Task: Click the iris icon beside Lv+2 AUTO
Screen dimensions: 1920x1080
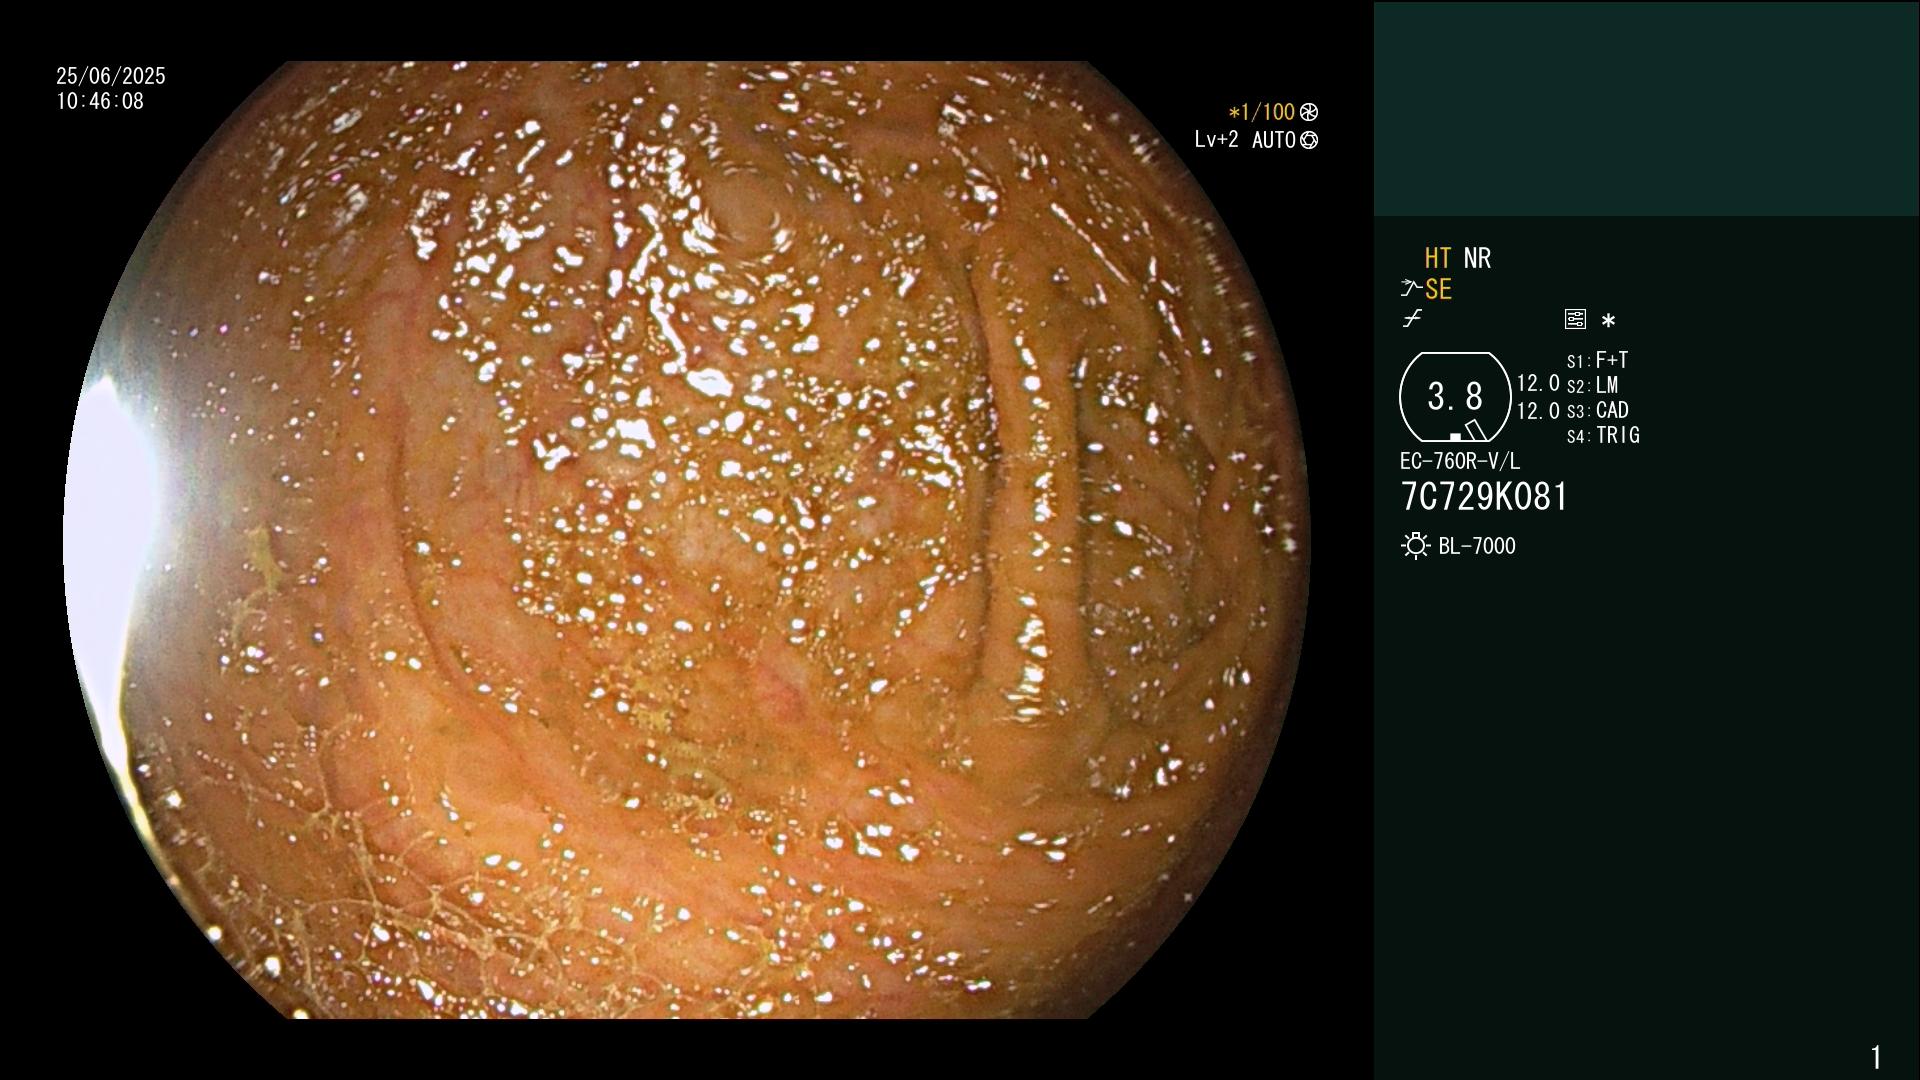Action: click(x=1308, y=140)
